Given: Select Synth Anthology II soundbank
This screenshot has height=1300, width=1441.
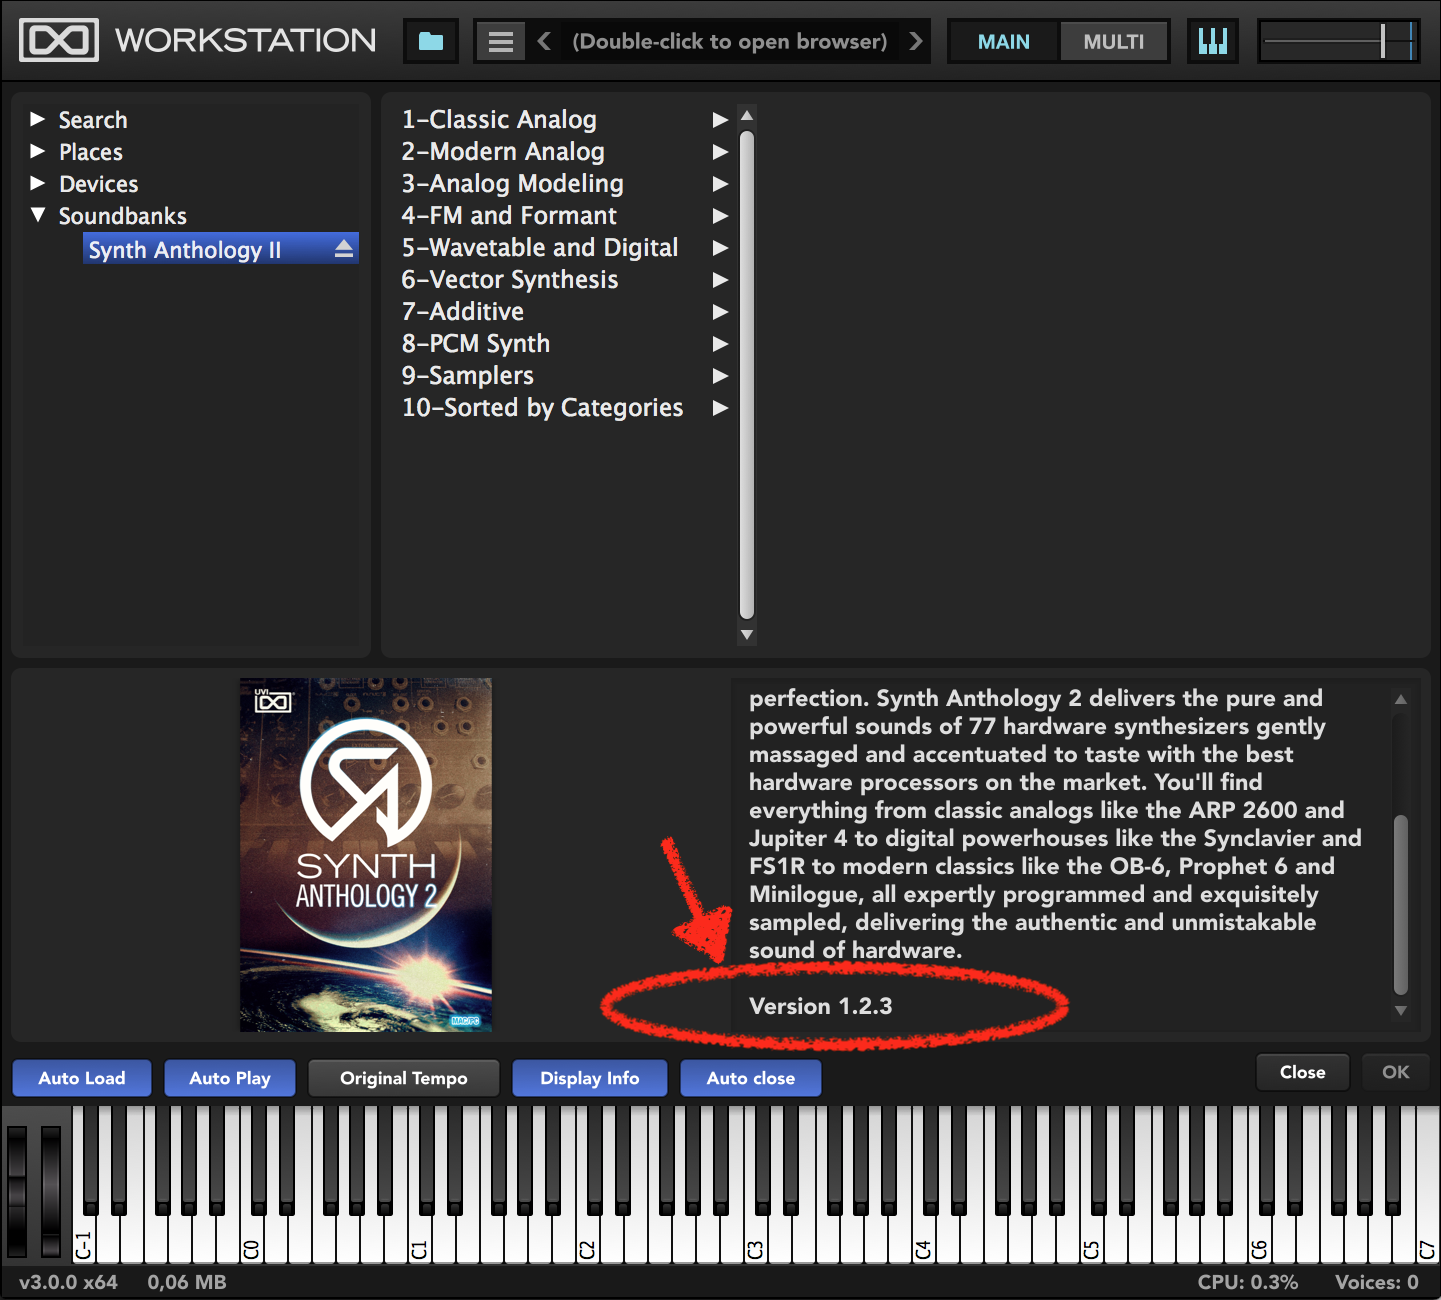Looking at the screenshot, I should [x=220, y=249].
